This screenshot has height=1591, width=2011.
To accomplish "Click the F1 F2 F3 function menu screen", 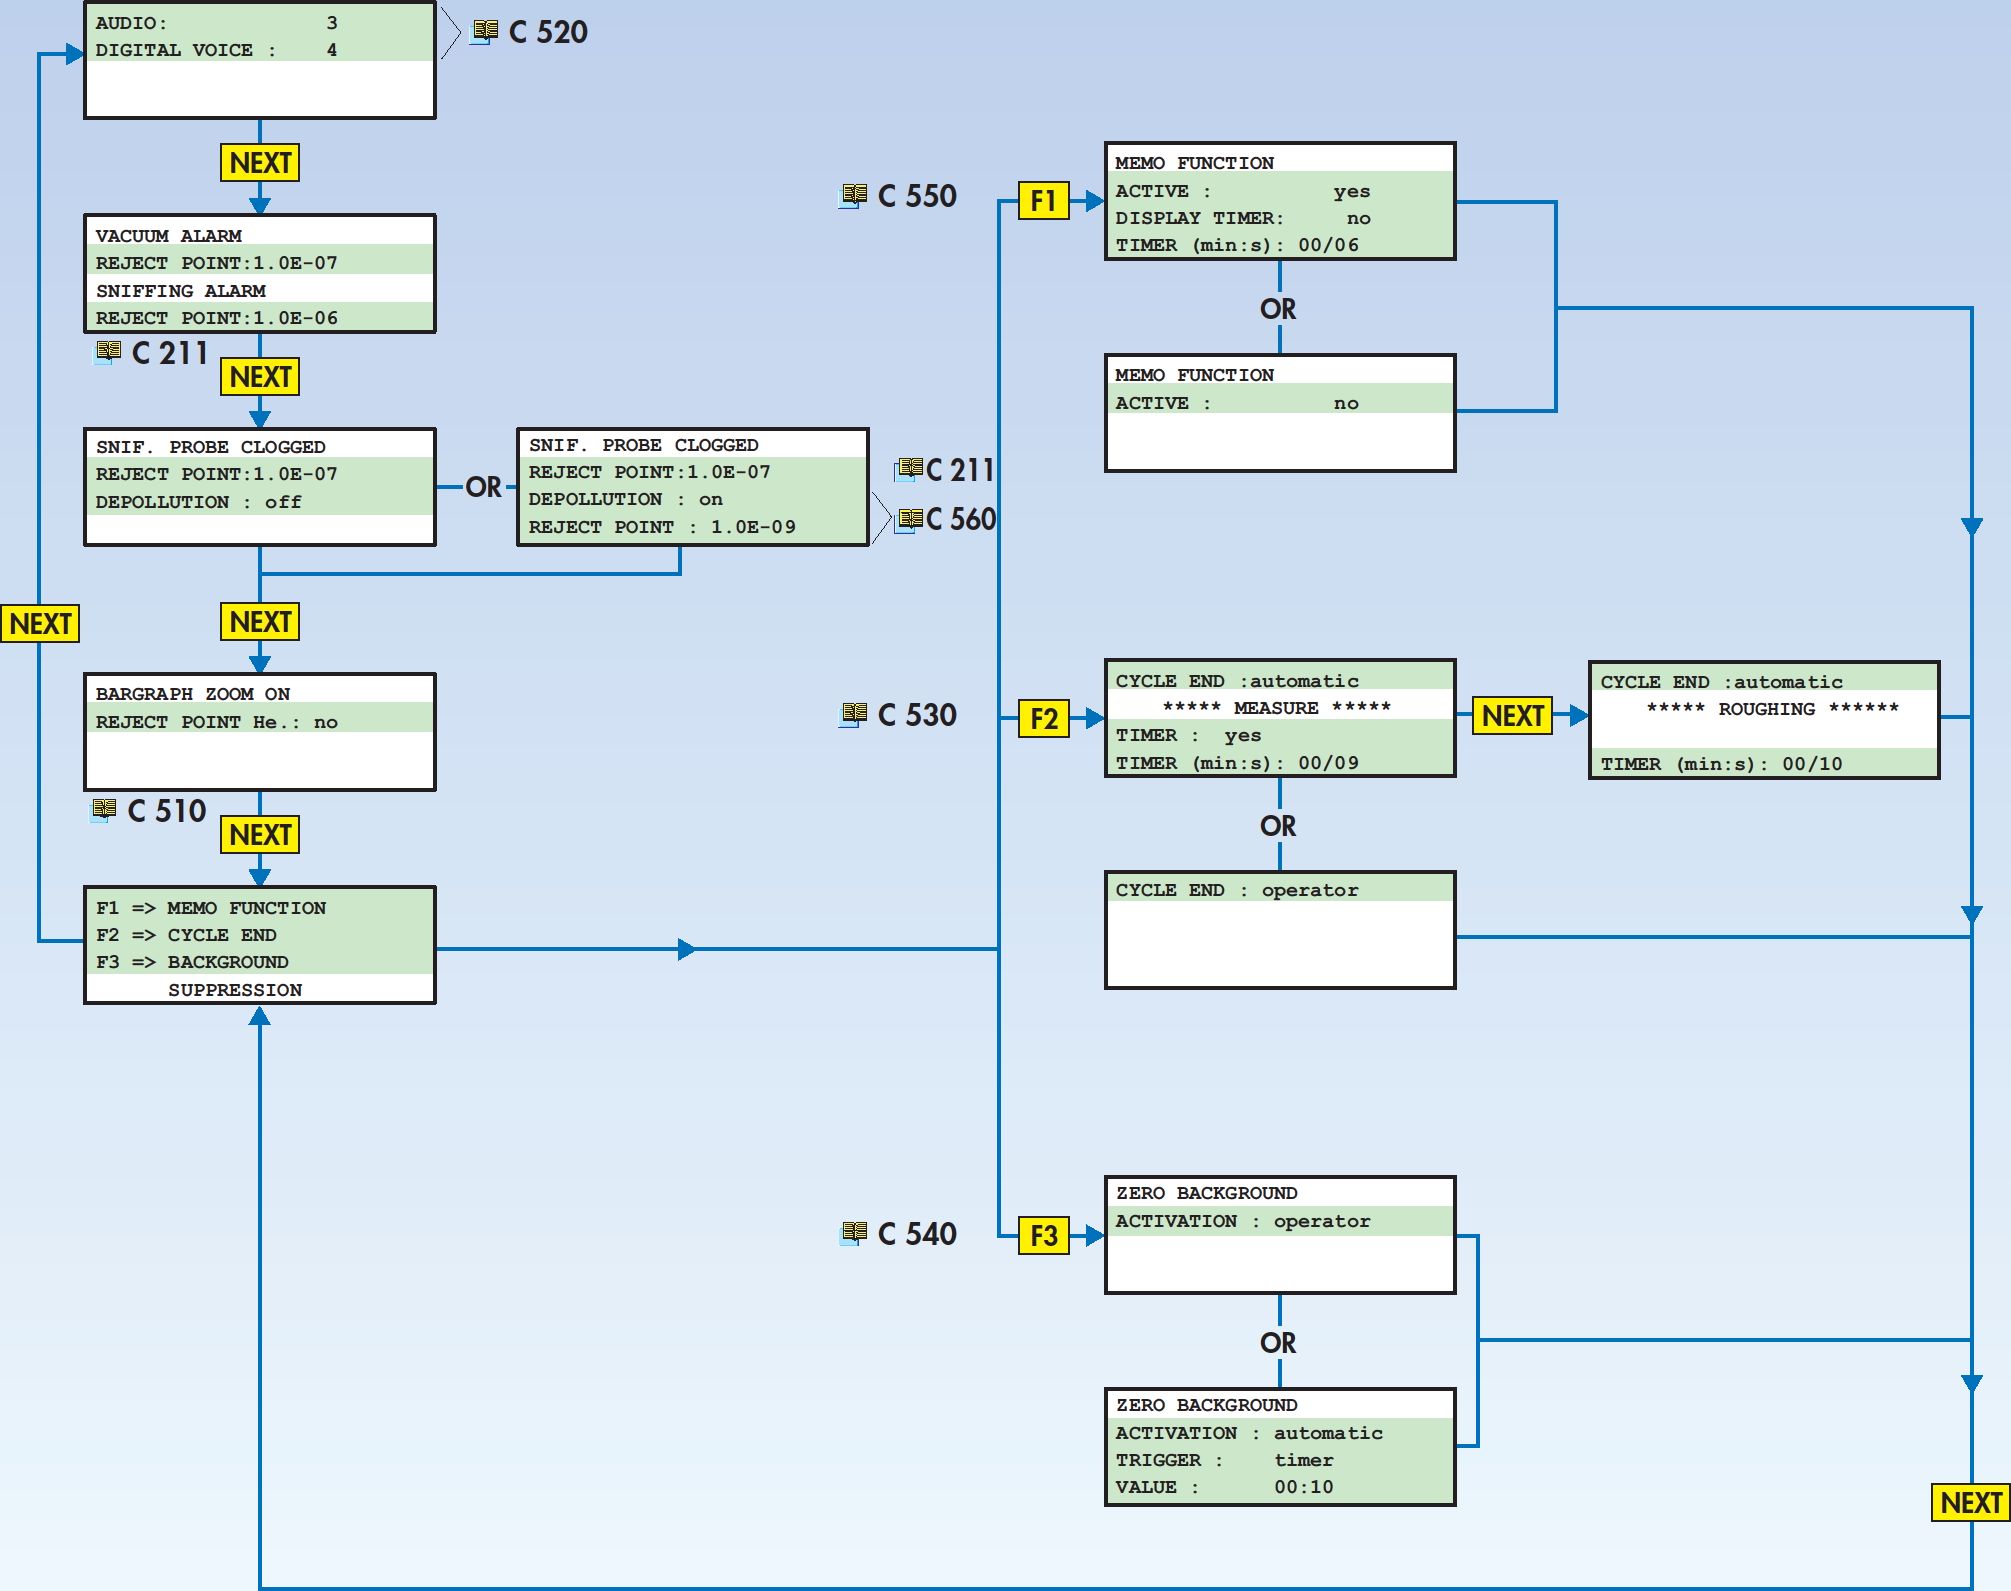I will (260, 945).
